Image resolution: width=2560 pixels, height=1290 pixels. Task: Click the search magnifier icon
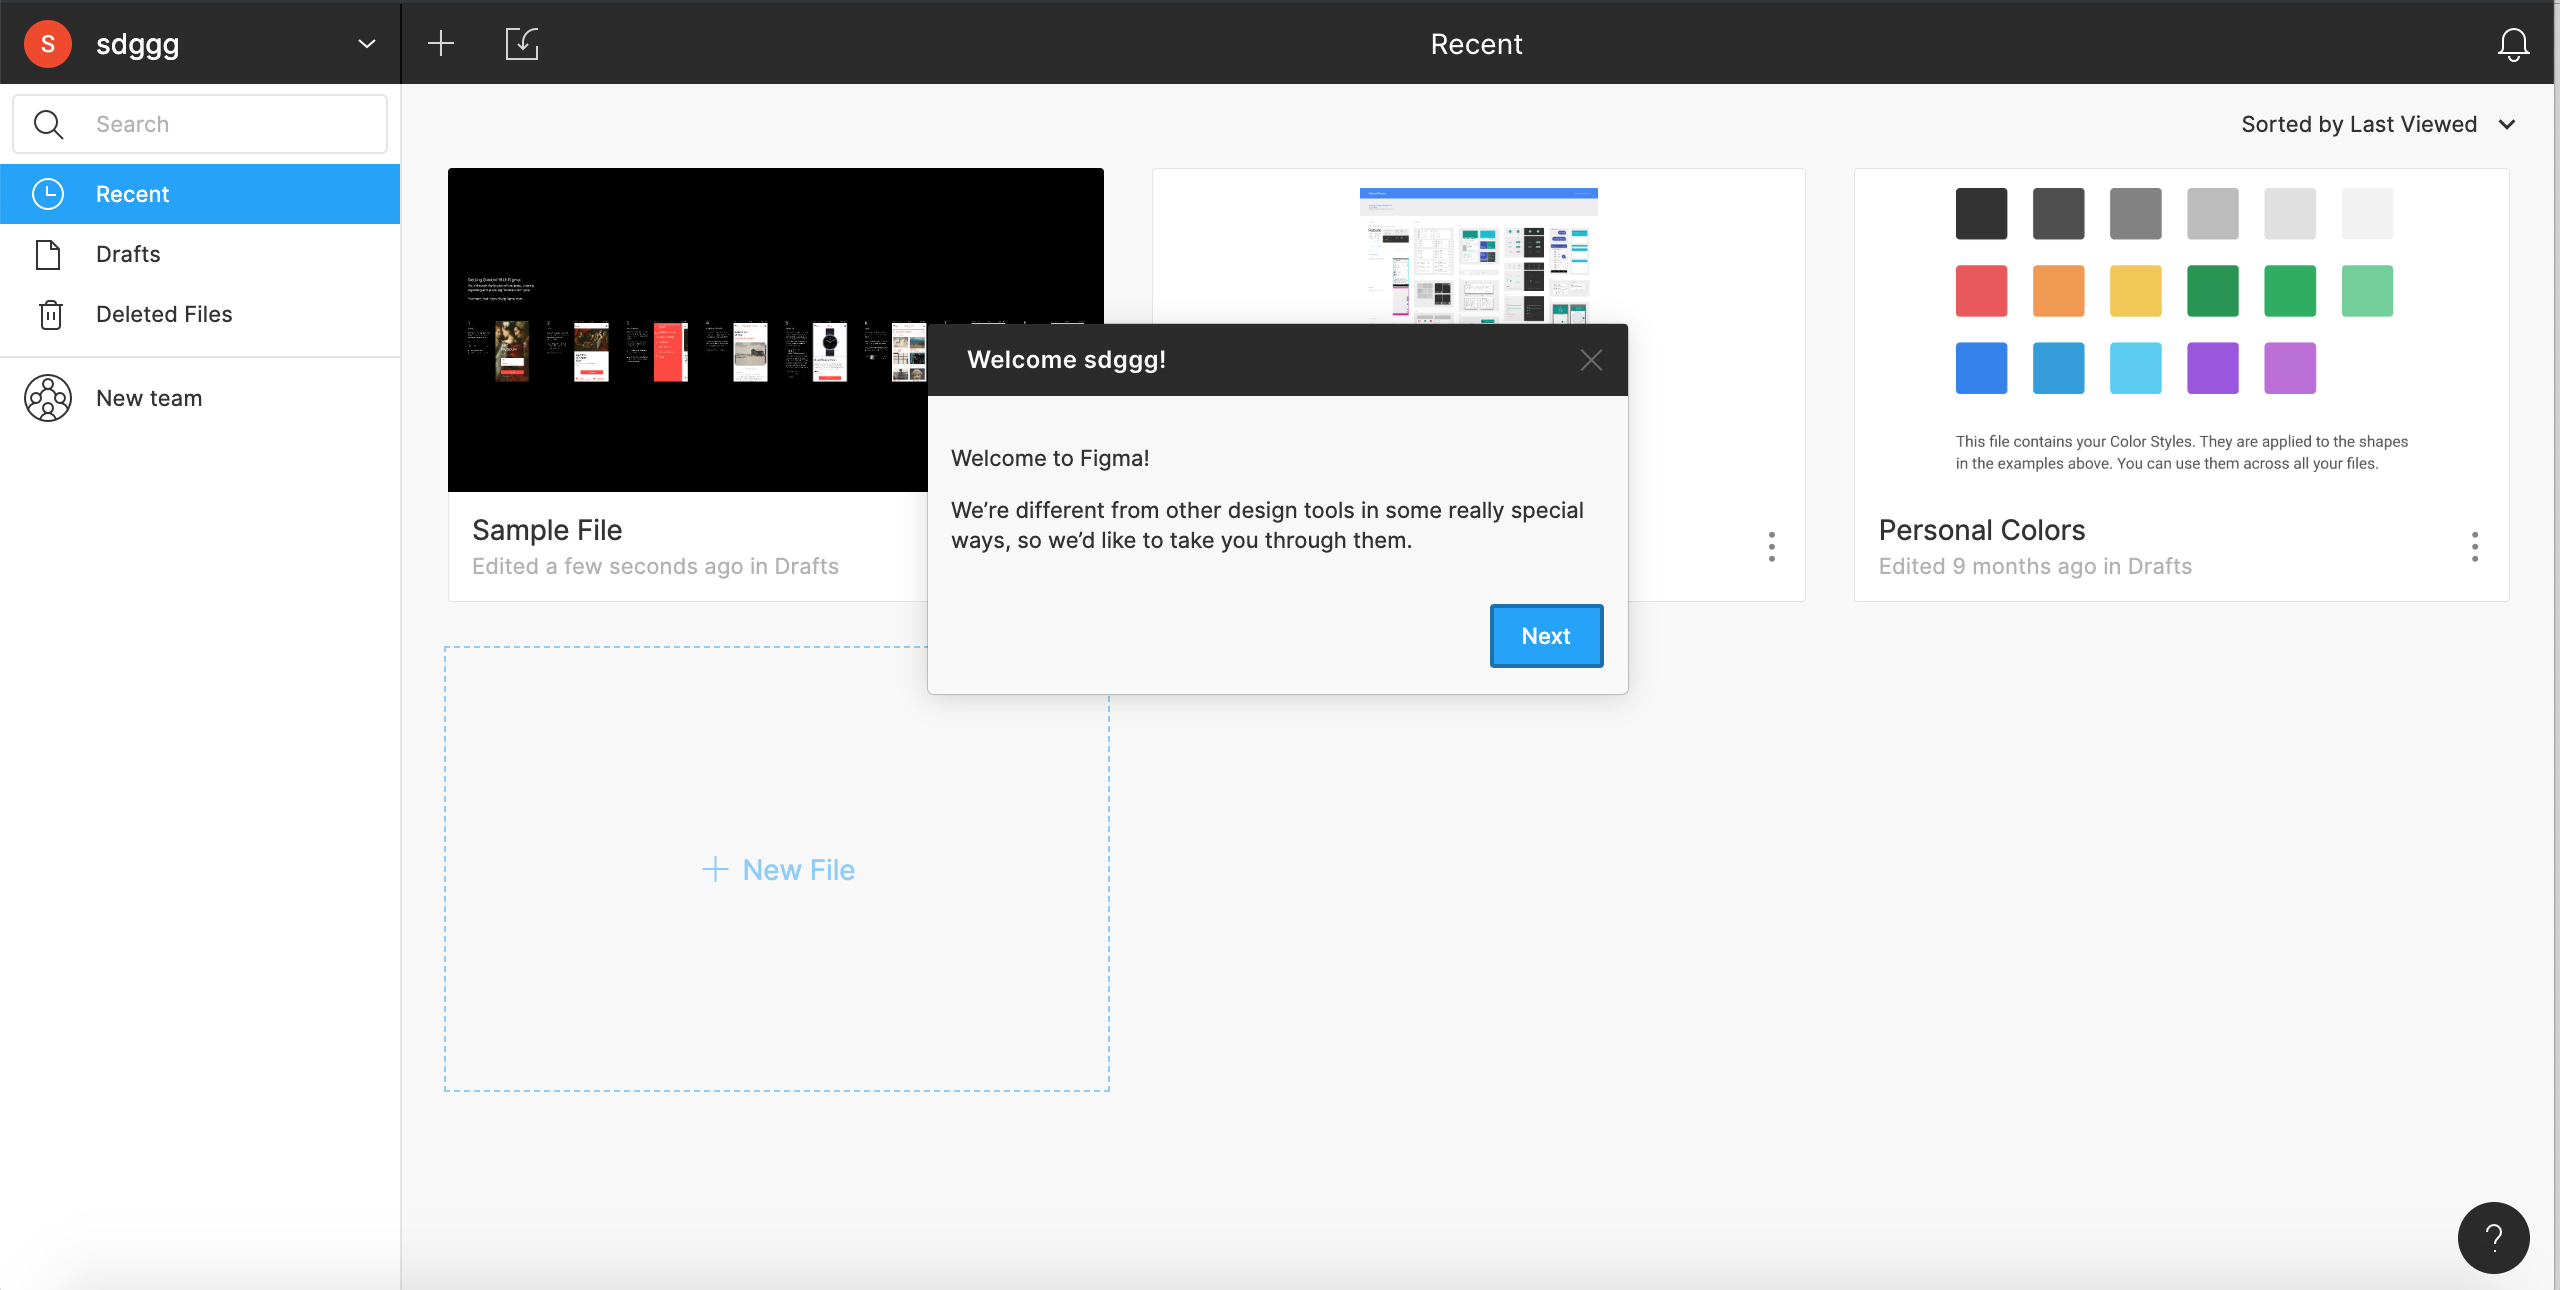[48, 122]
